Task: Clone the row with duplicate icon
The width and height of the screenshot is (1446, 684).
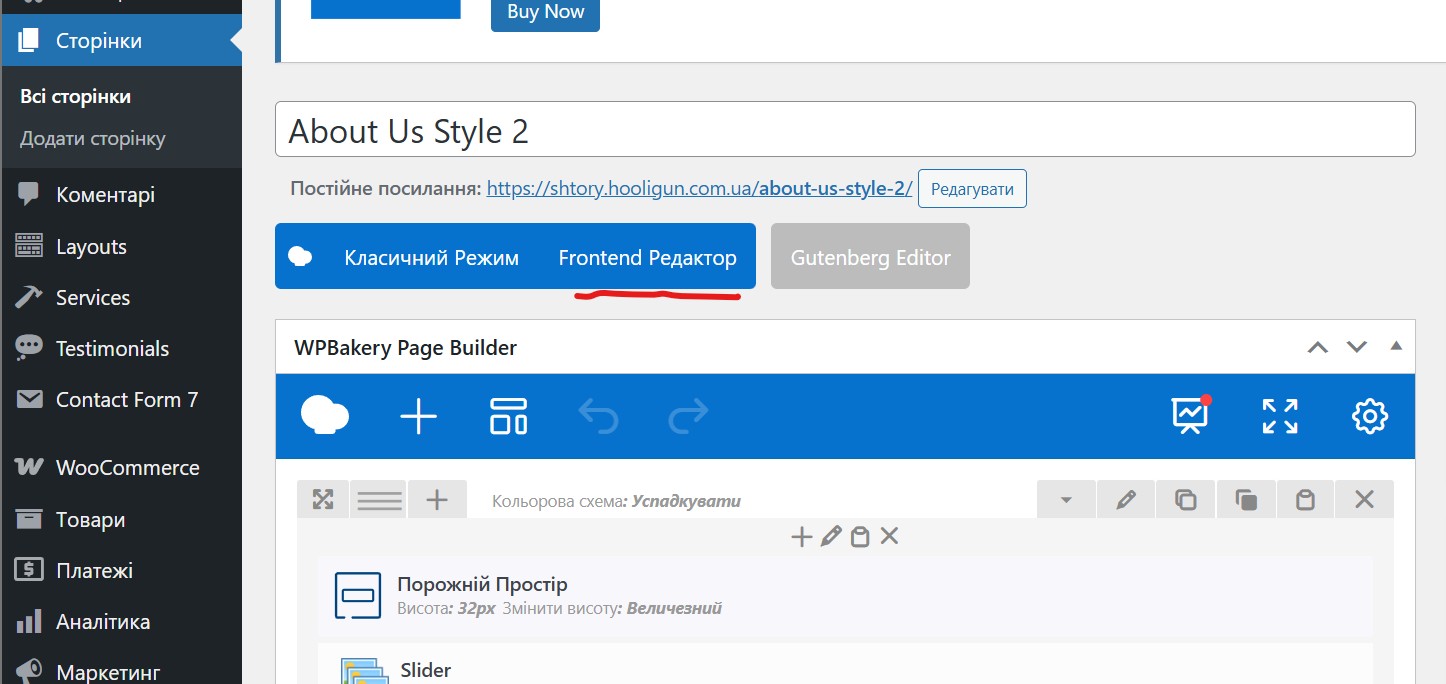Action: click(1186, 500)
